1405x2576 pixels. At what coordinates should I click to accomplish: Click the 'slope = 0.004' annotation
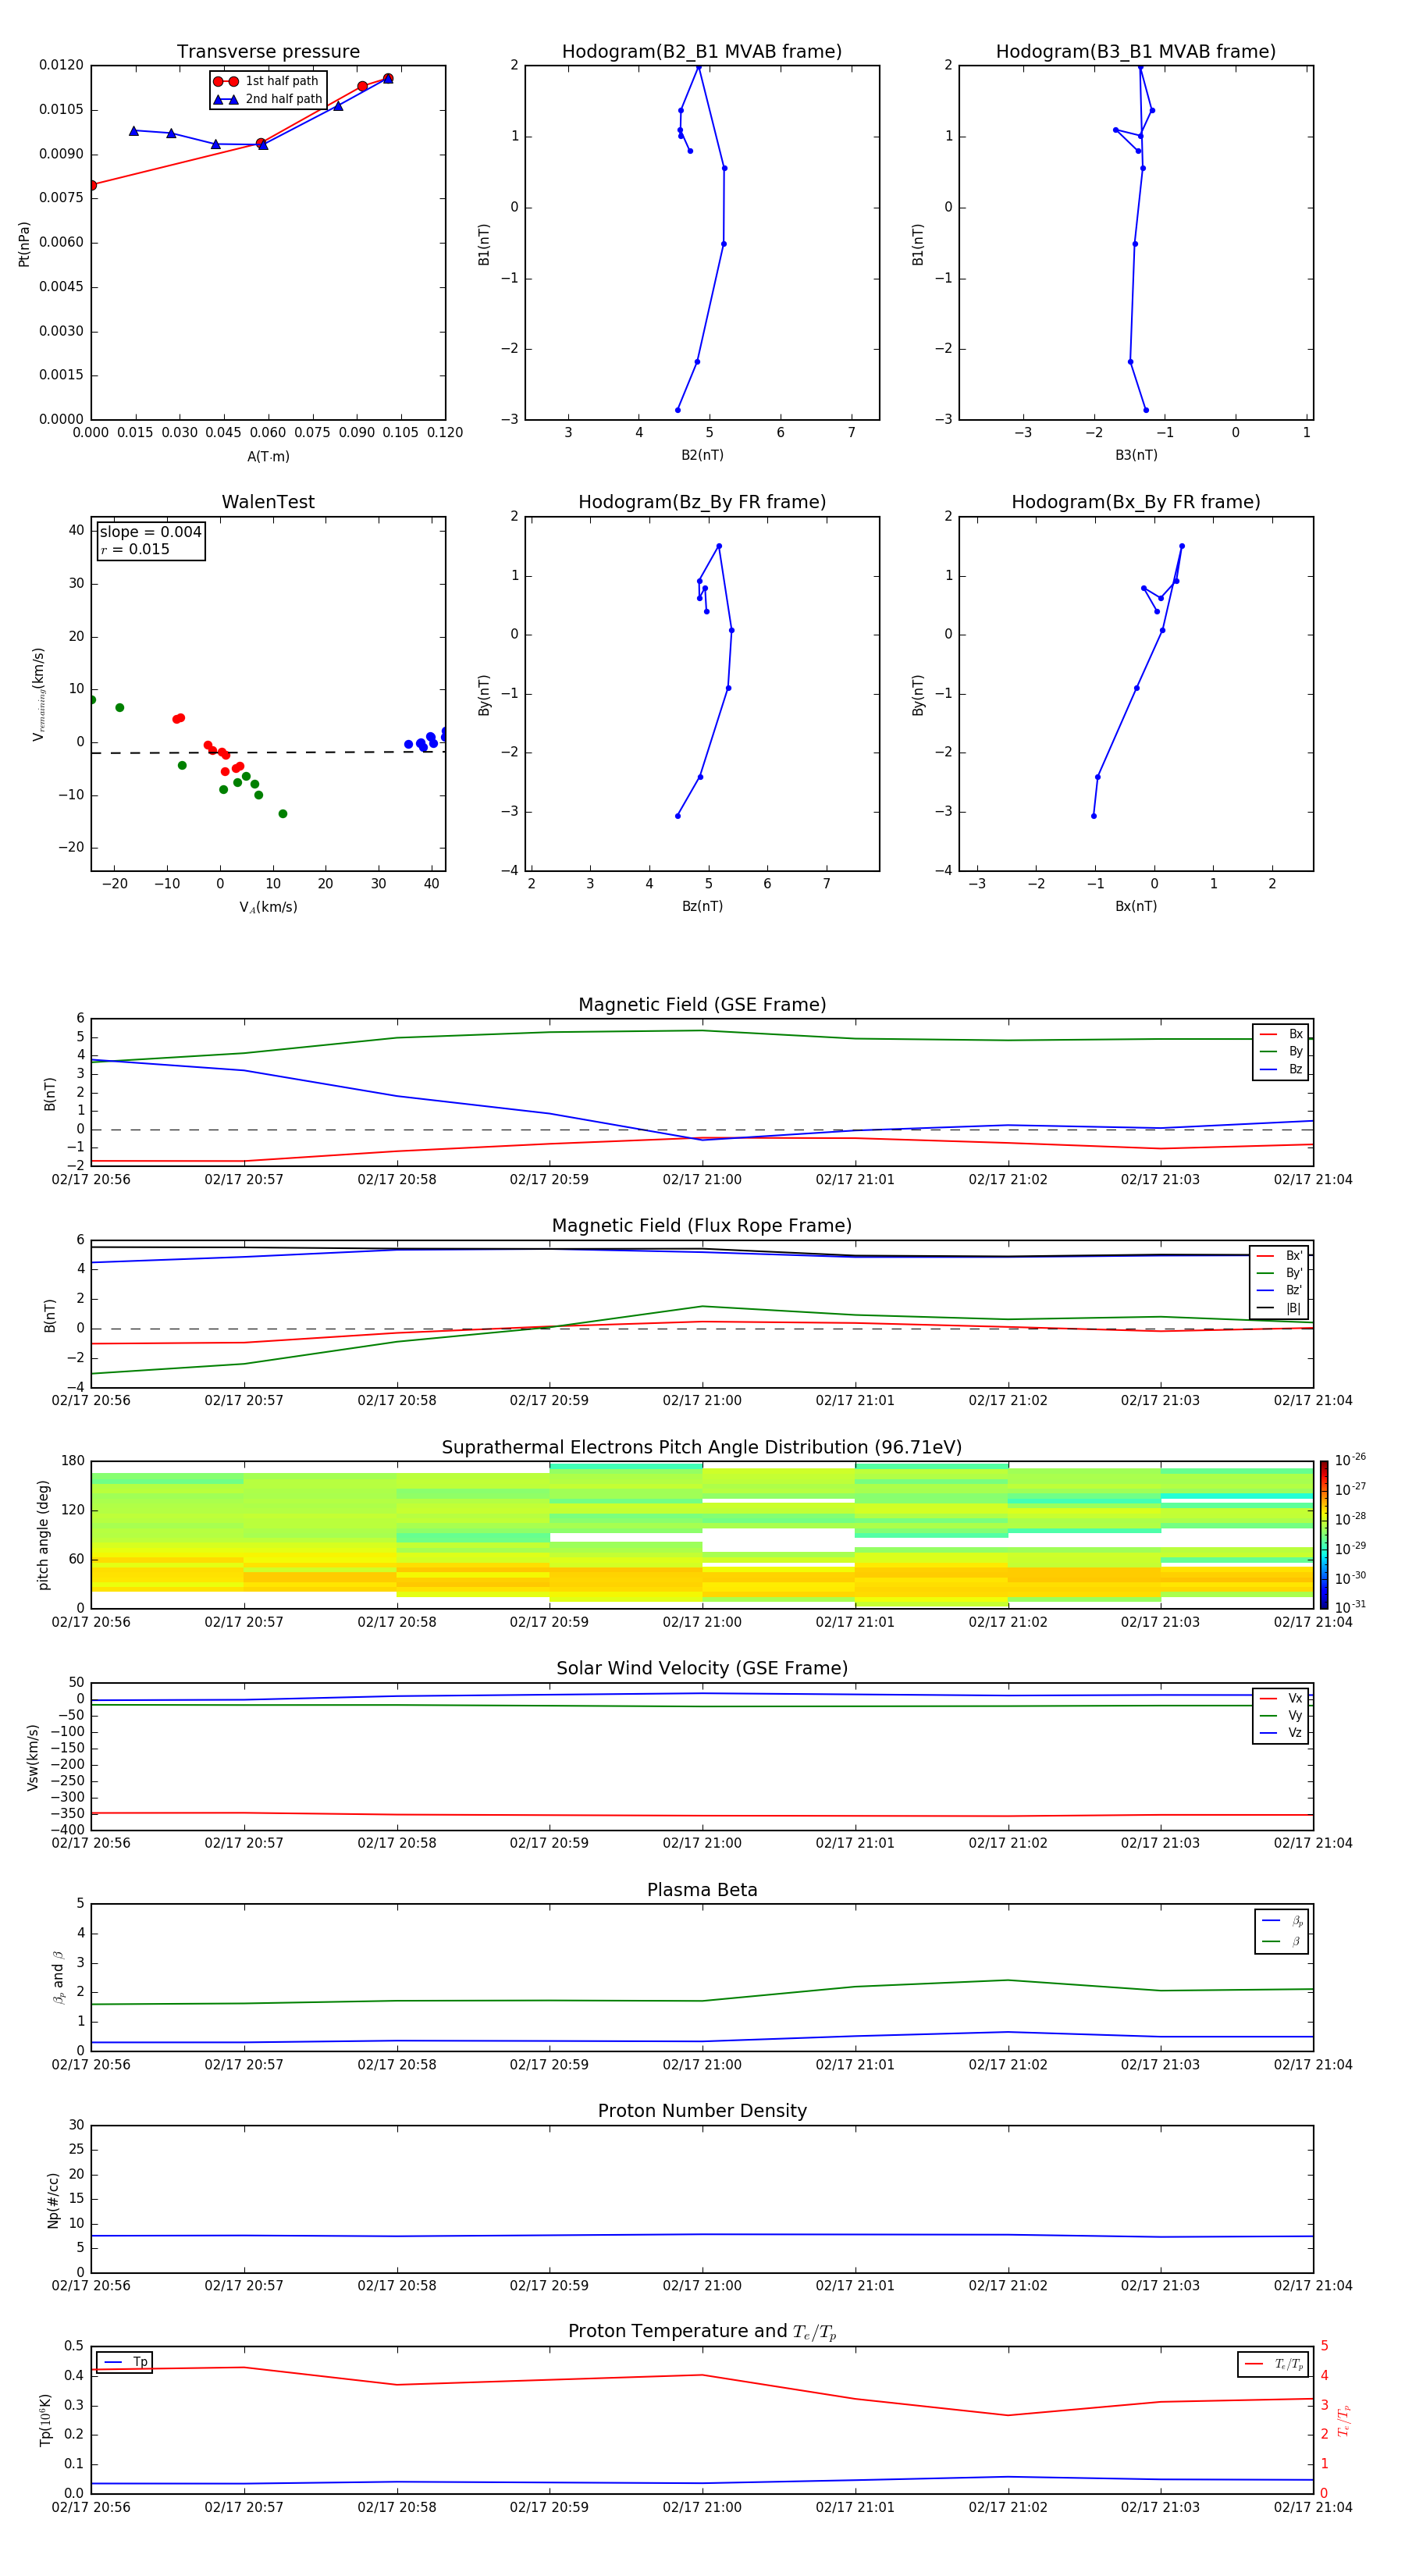pyautogui.click(x=151, y=532)
